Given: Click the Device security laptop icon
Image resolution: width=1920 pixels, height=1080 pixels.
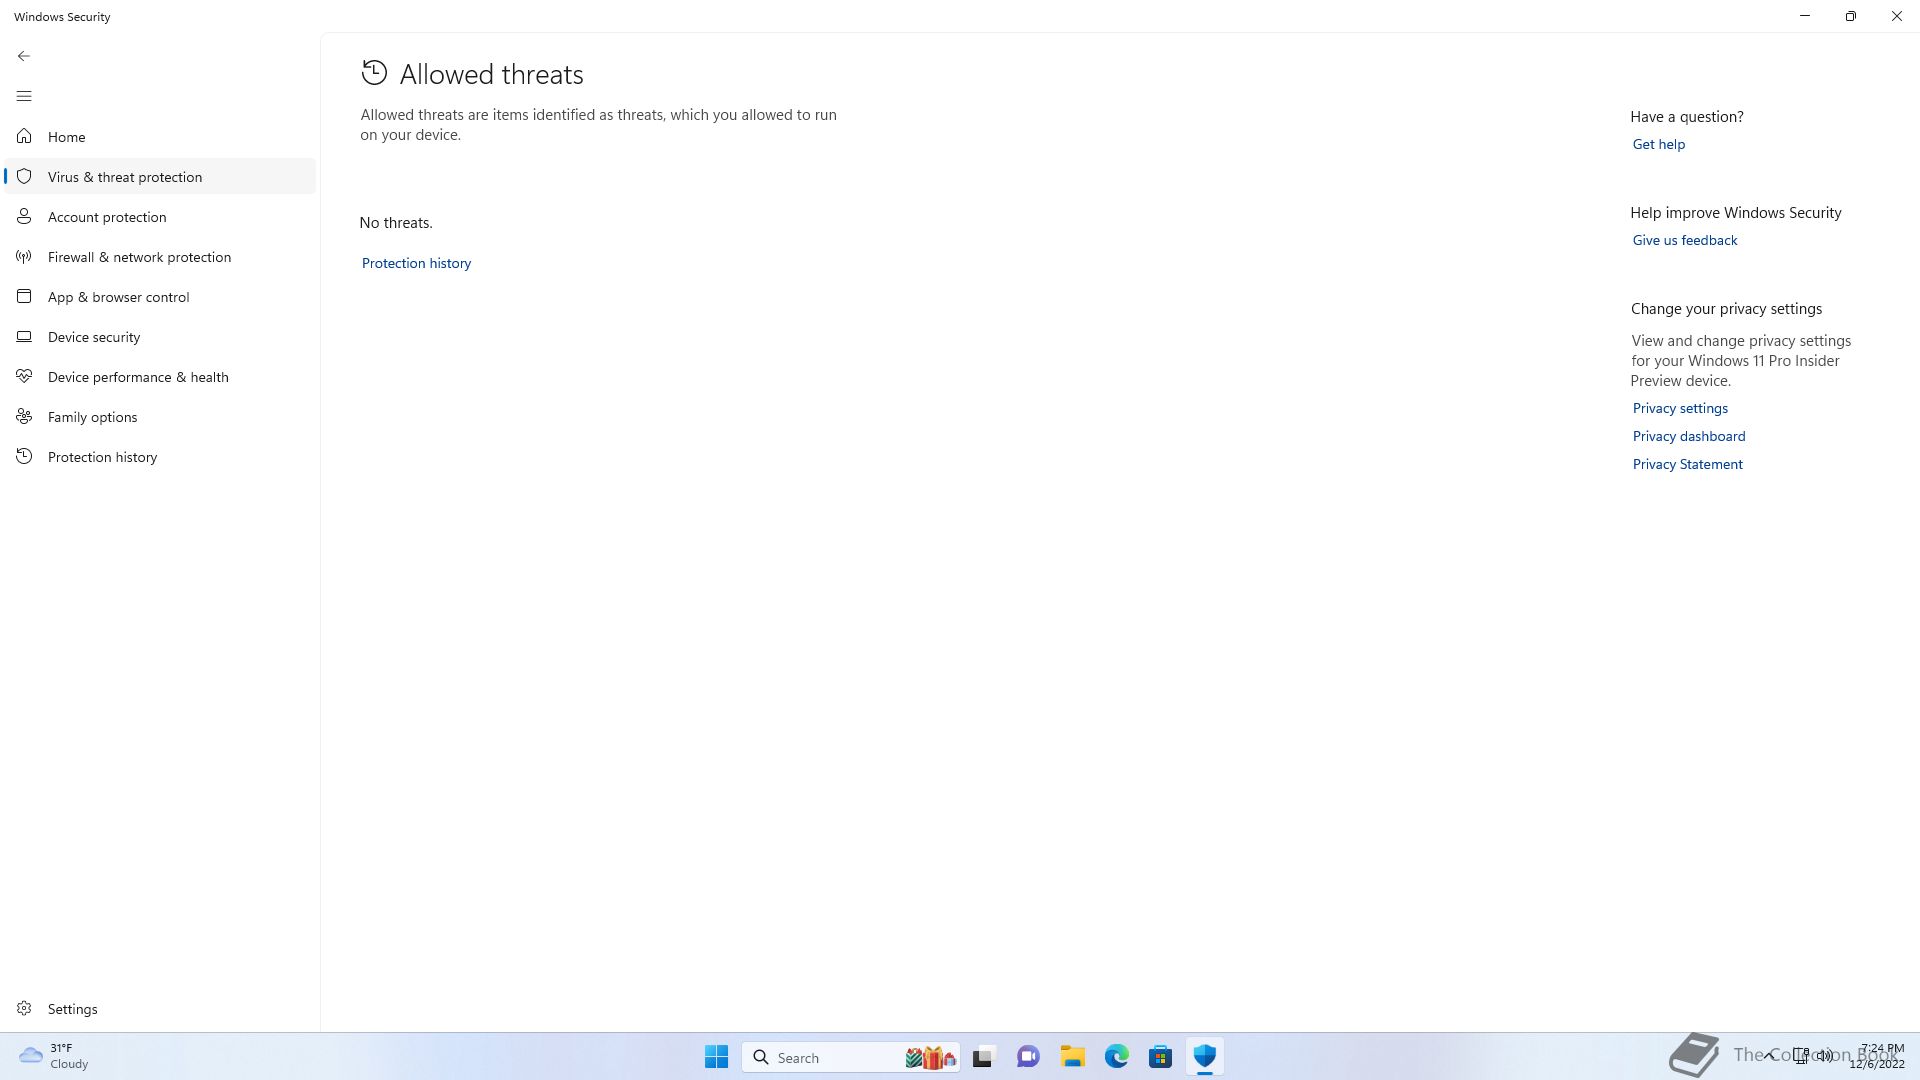Looking at the screenshot, I should point(24,337).
